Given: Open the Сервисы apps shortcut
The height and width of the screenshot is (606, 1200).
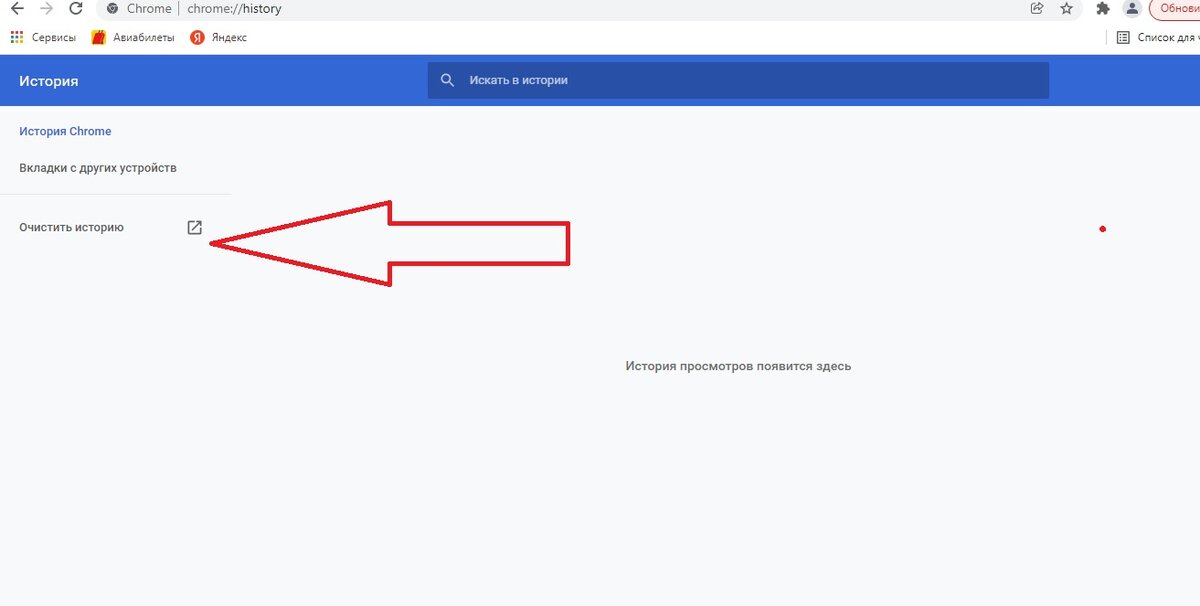Looking at the screenshot, I should [43, 37].
